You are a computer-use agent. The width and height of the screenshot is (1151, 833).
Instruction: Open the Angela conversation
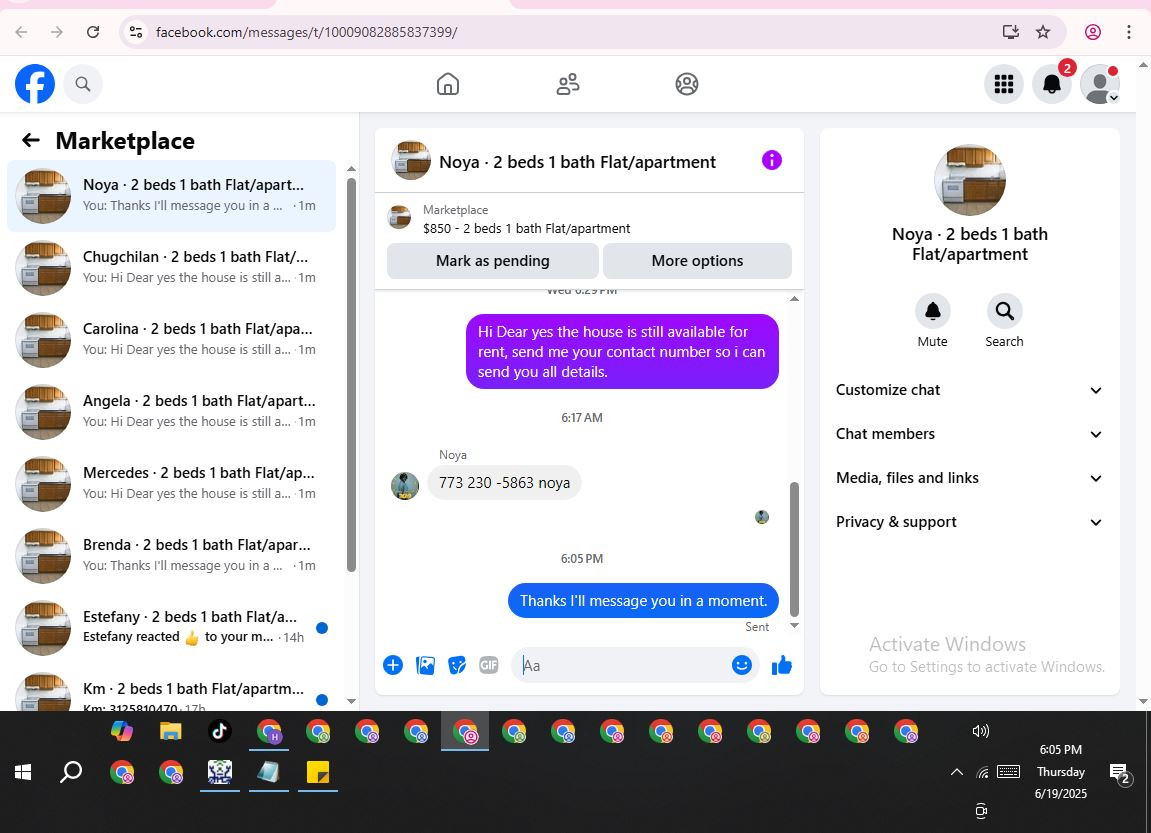(171, 411)
